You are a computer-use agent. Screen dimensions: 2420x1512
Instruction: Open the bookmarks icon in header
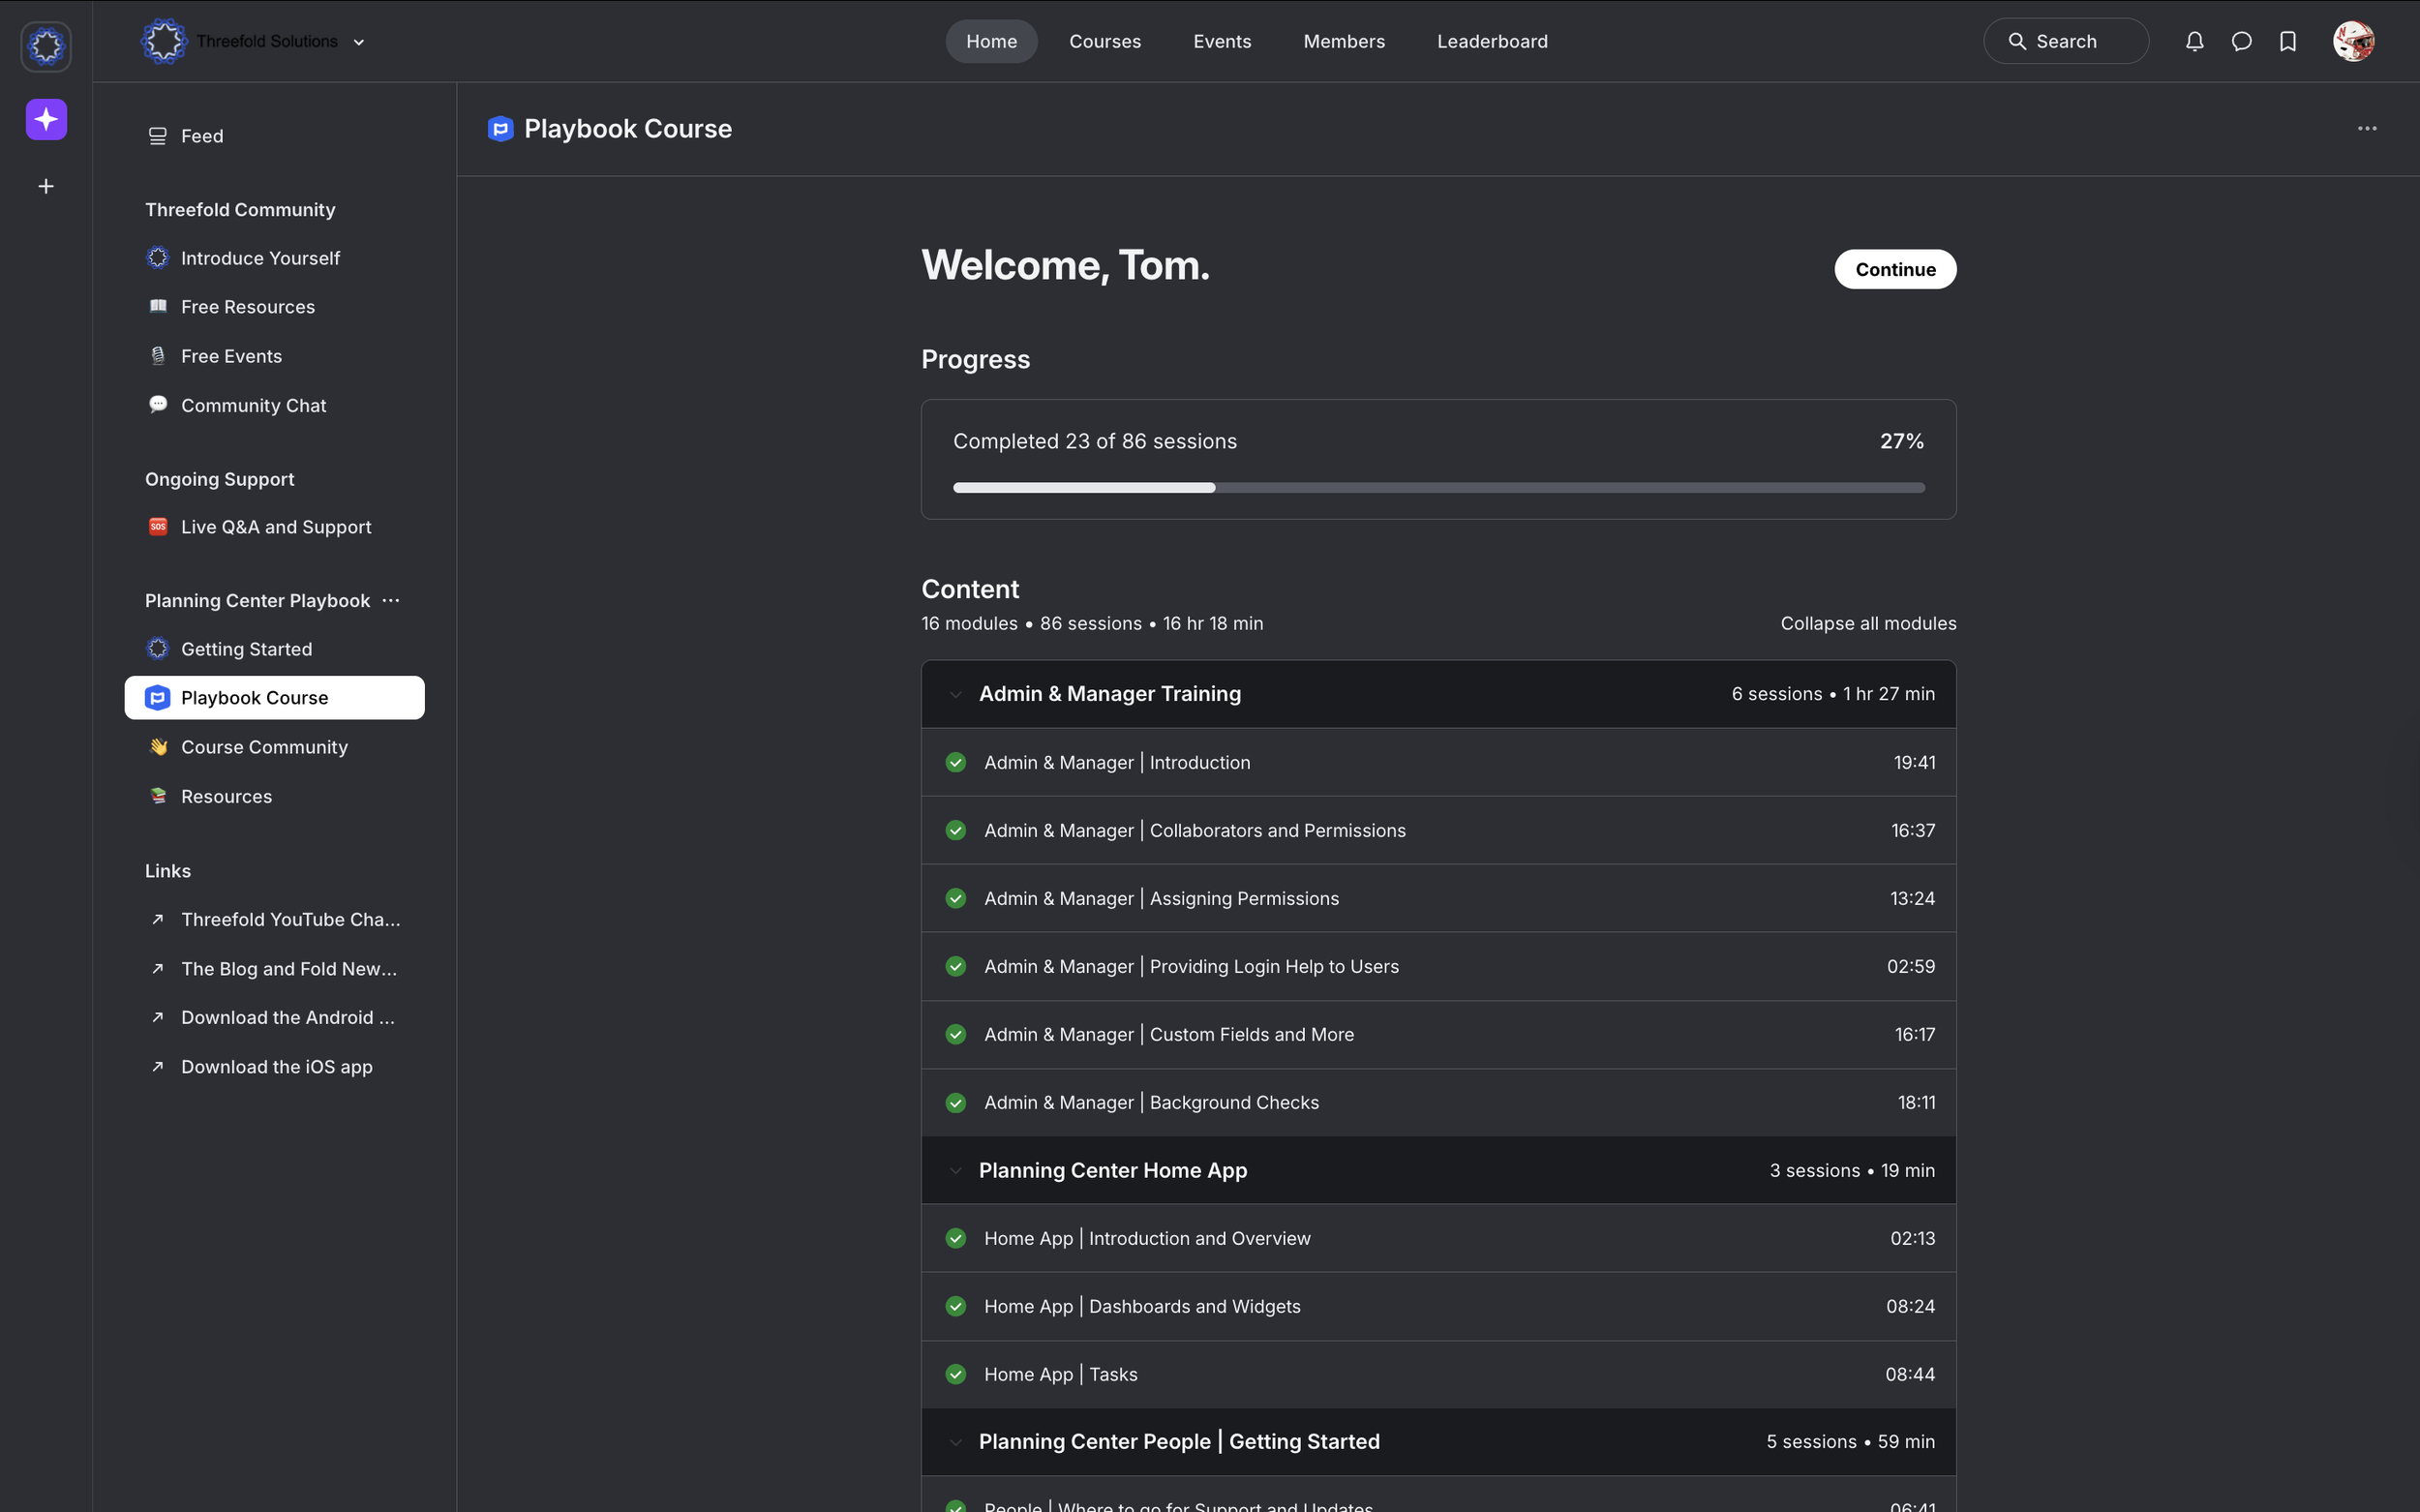(x=2288, y=41)
